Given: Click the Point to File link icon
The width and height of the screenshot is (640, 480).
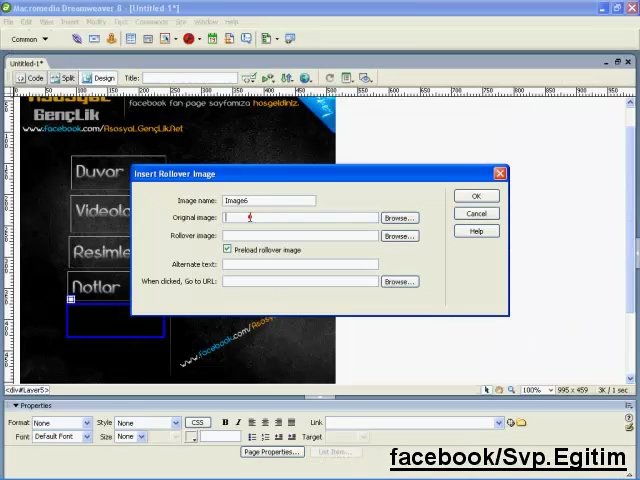Looking at the screenshot, I should (510, 423).
